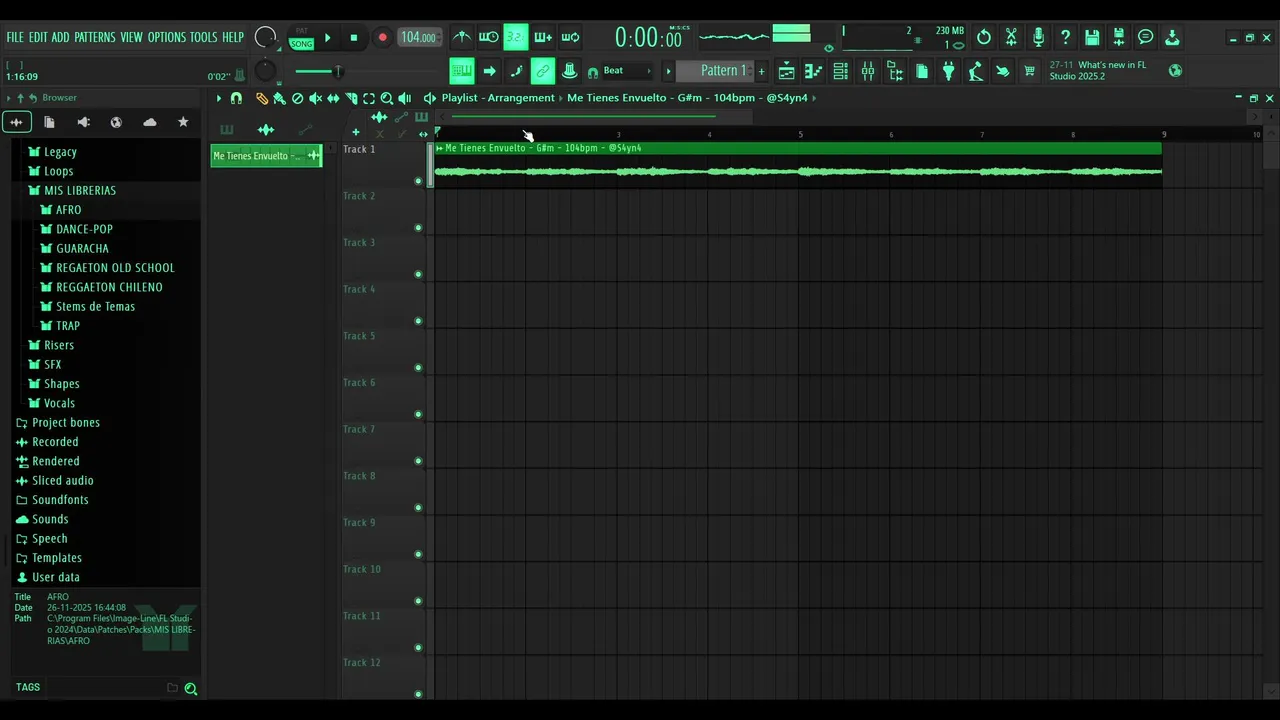The width and height of the screenshot is (1280, 720).
Task: Open the playlist options menu arrow
Action: tap(219, 98)
